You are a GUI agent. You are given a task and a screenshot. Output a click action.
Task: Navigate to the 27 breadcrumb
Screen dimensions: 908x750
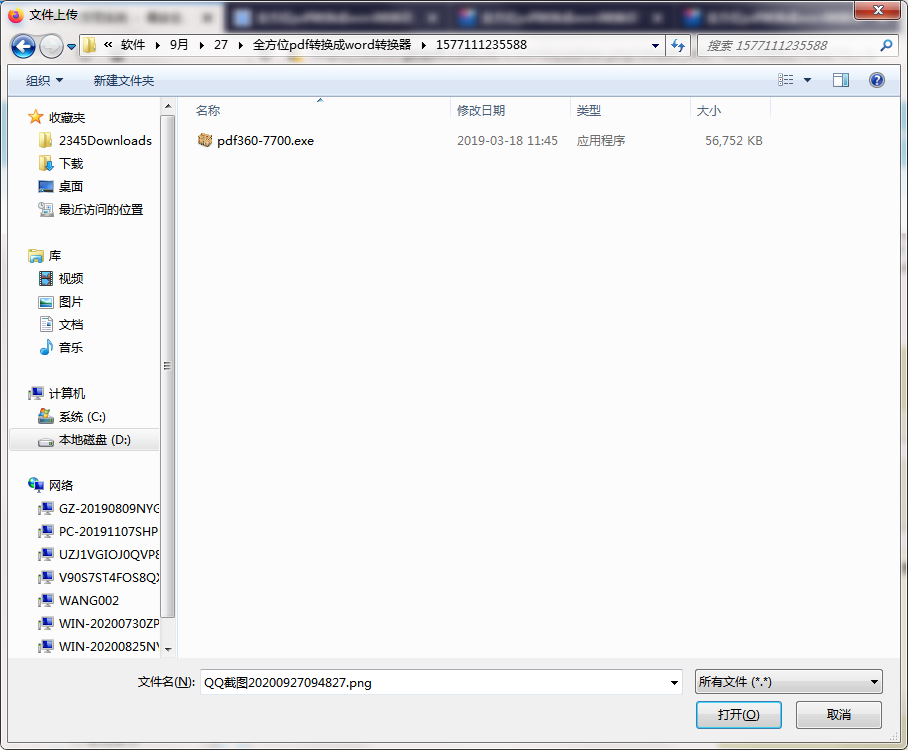[x=221, y=45]
